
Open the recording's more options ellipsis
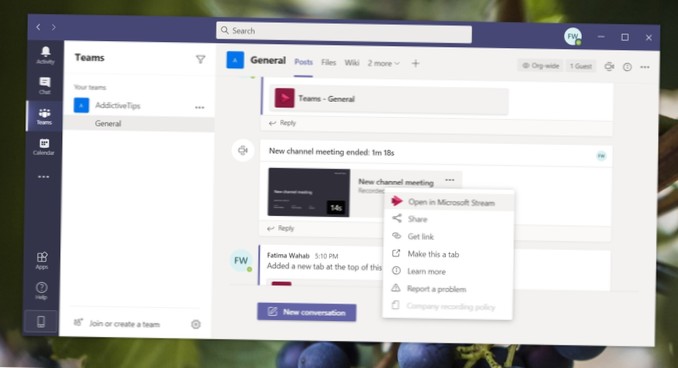pos(450,180)
